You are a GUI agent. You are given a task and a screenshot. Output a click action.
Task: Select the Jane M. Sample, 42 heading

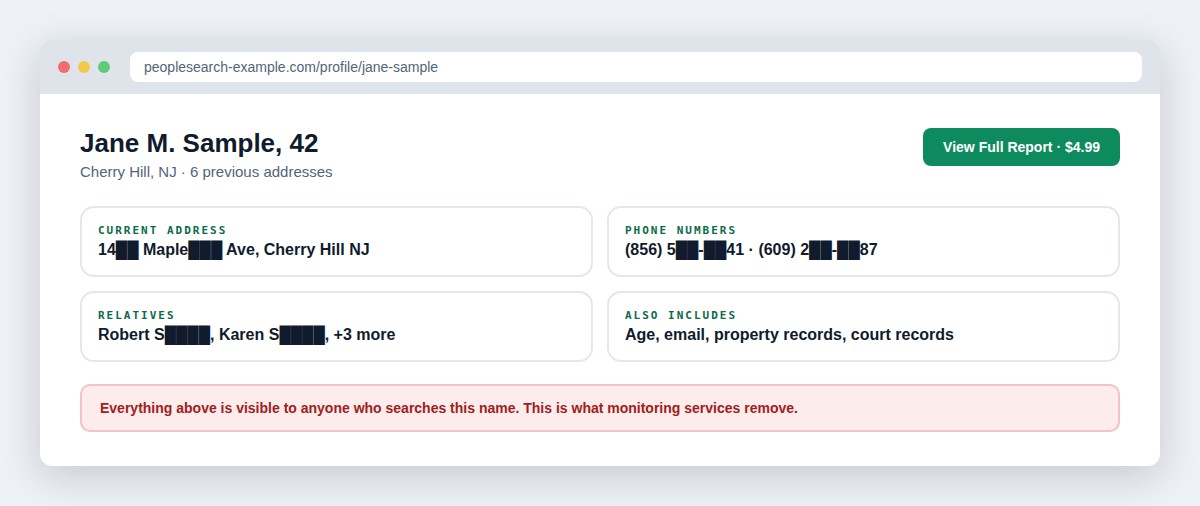[199, 143]
